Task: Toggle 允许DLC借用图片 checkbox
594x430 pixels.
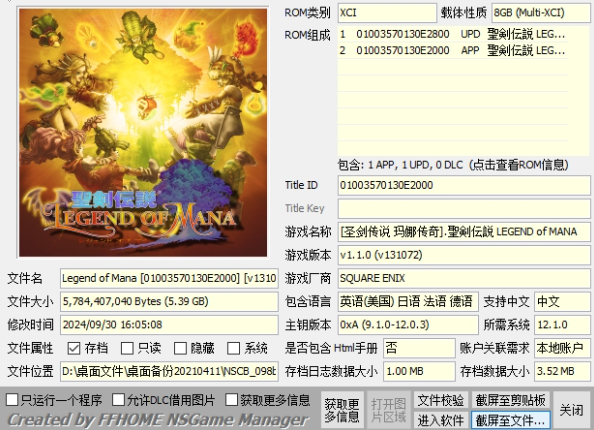Action: 118,399
